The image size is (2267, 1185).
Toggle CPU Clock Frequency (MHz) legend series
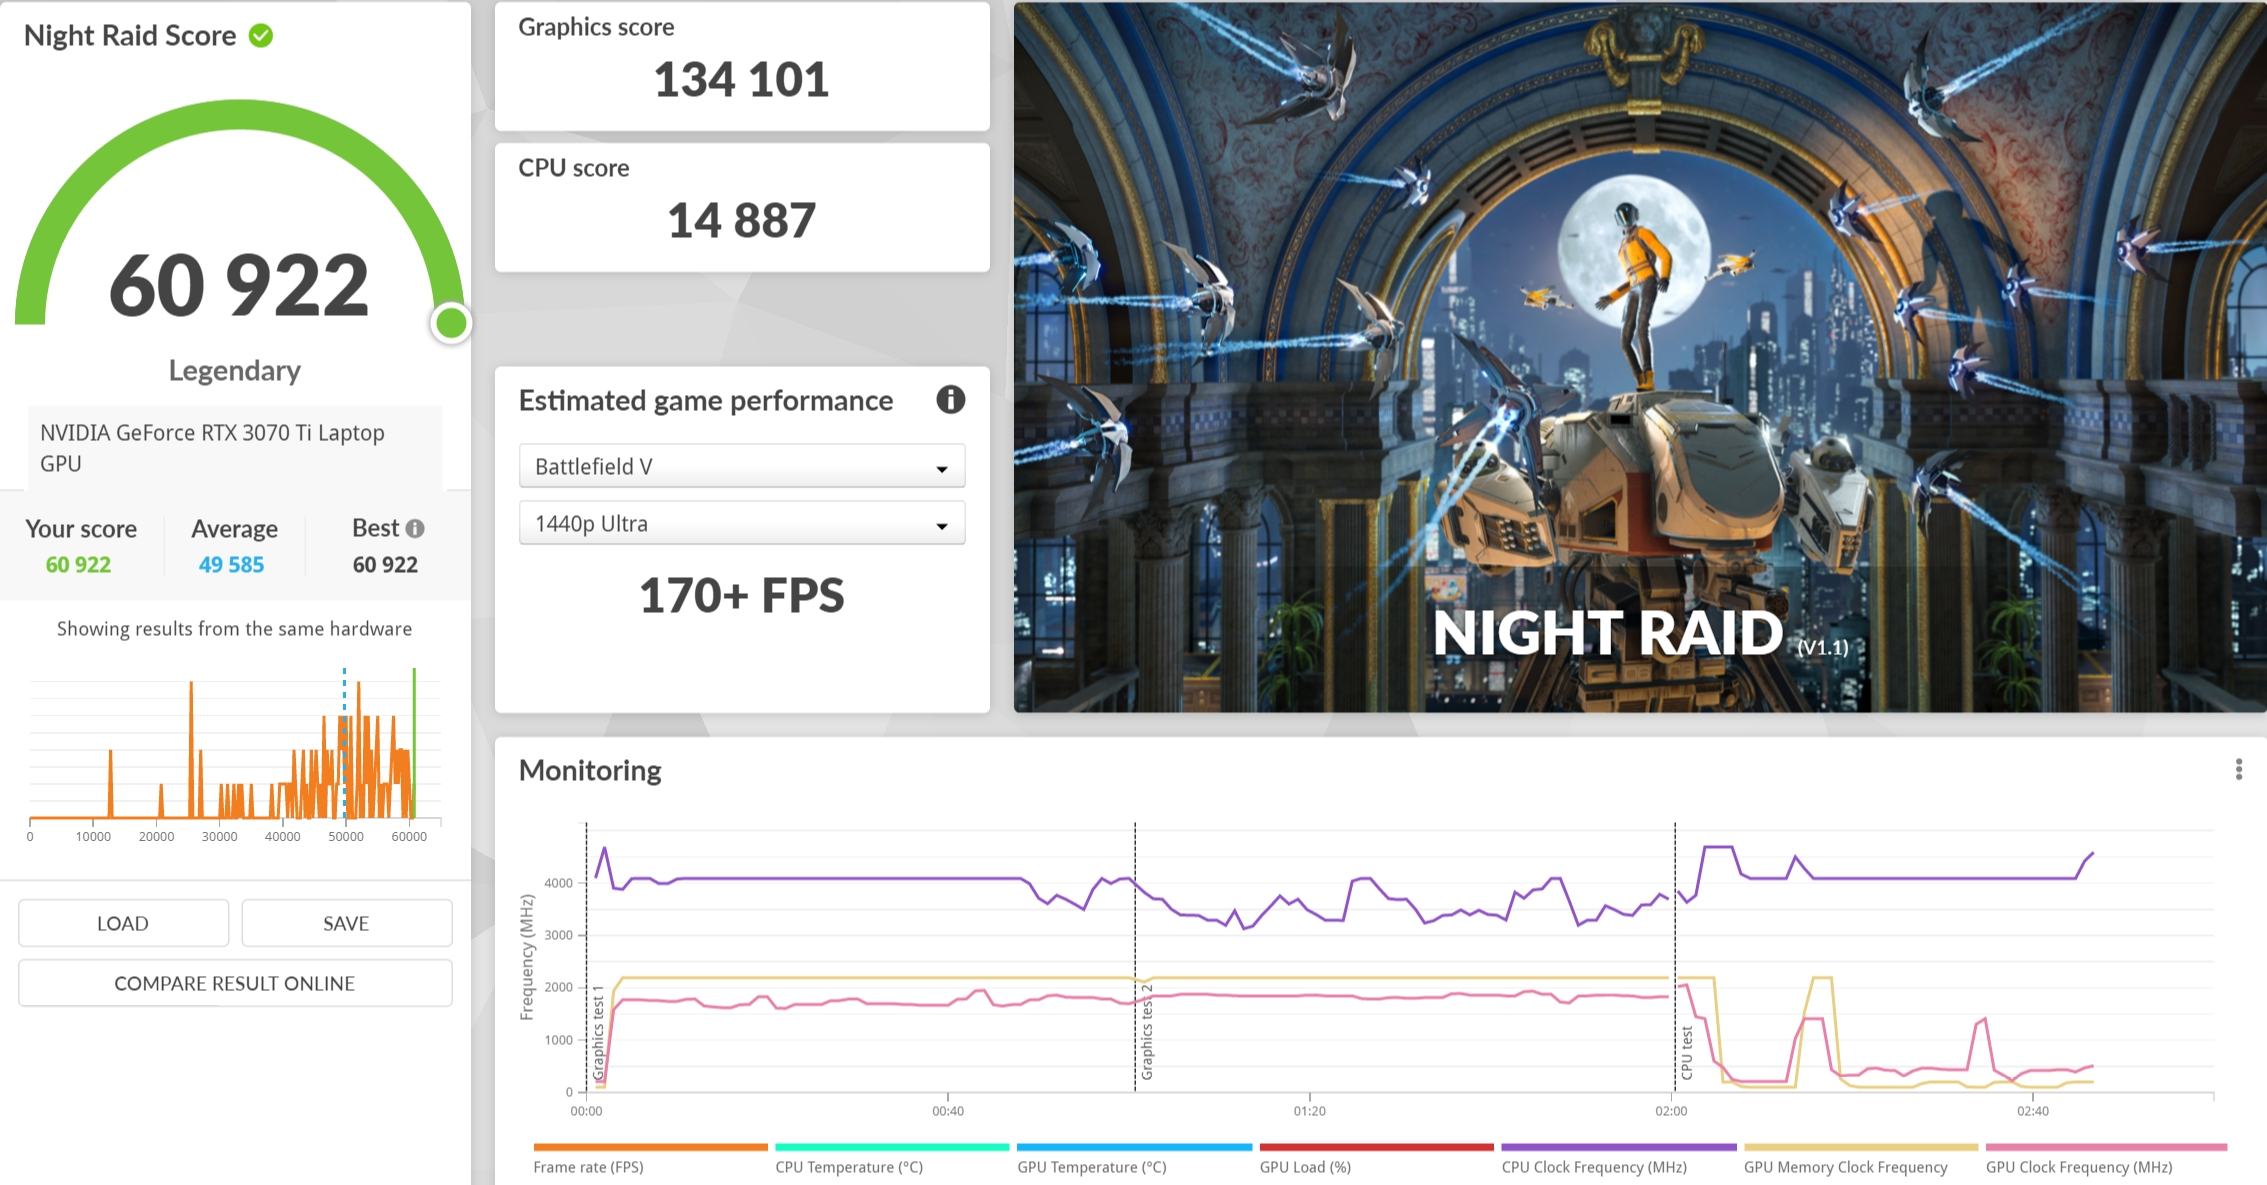tap(1618, 1159)
